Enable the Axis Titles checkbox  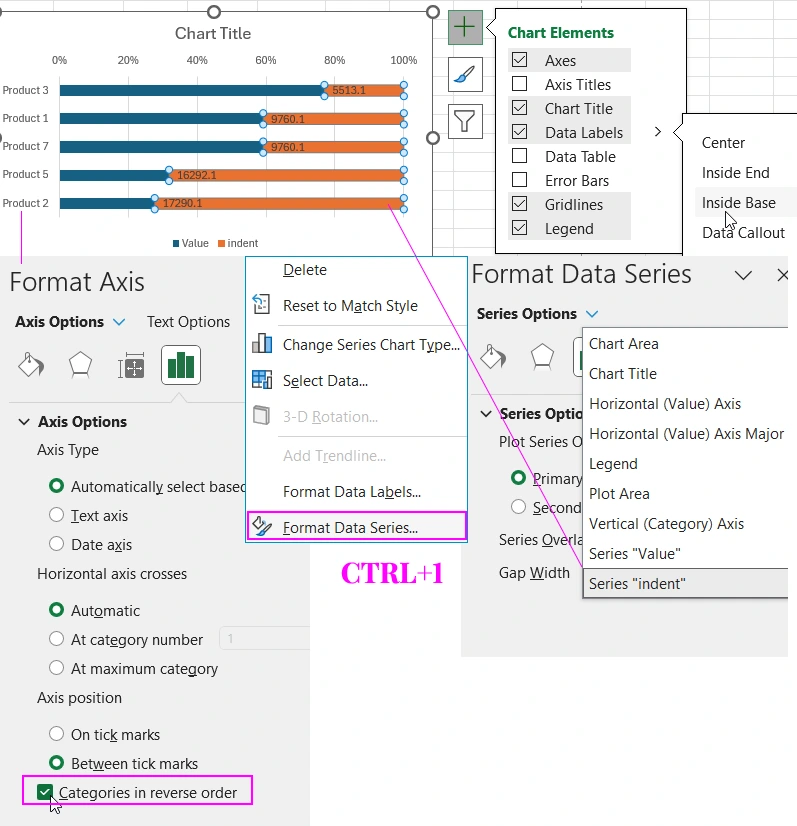pos(520,85)
